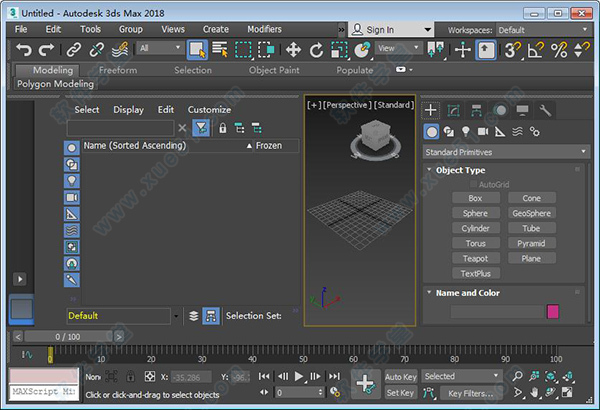Choose Rectangular Selection Region icon

[243, 50]
